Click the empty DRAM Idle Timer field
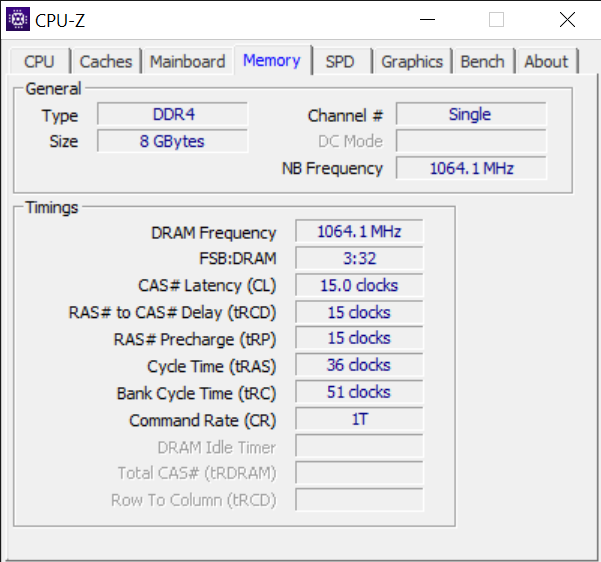The image size is (601, 562). coord(359,445)
